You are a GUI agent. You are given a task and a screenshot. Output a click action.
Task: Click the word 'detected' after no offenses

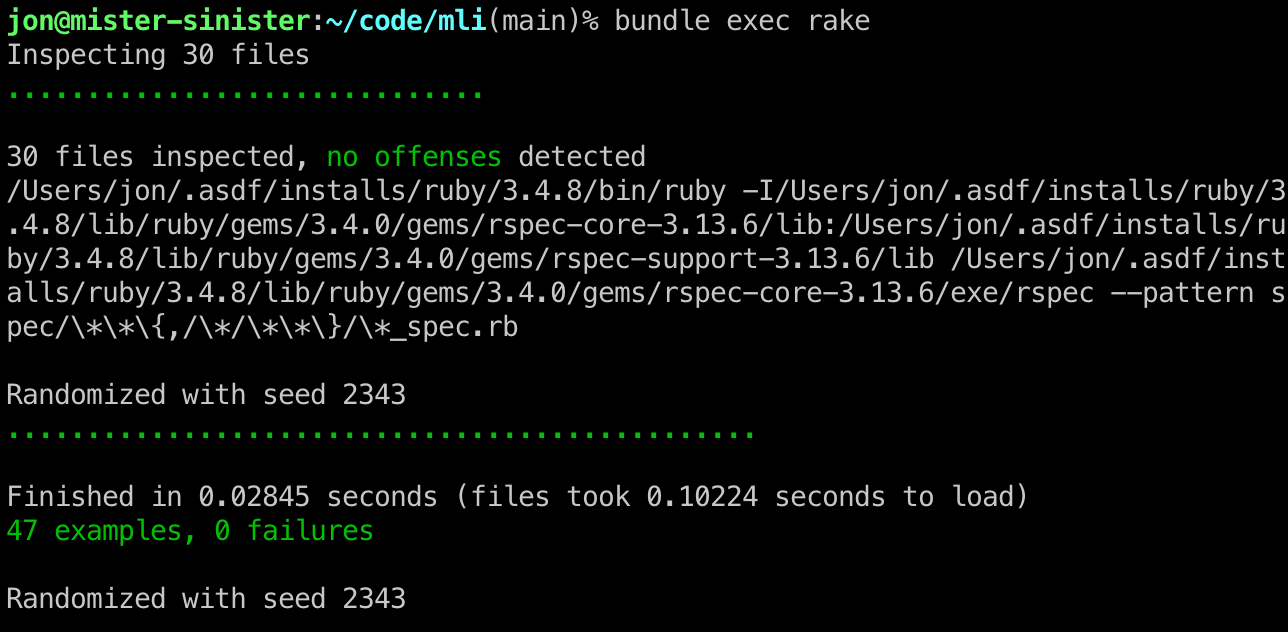click(x=582, y=157)
